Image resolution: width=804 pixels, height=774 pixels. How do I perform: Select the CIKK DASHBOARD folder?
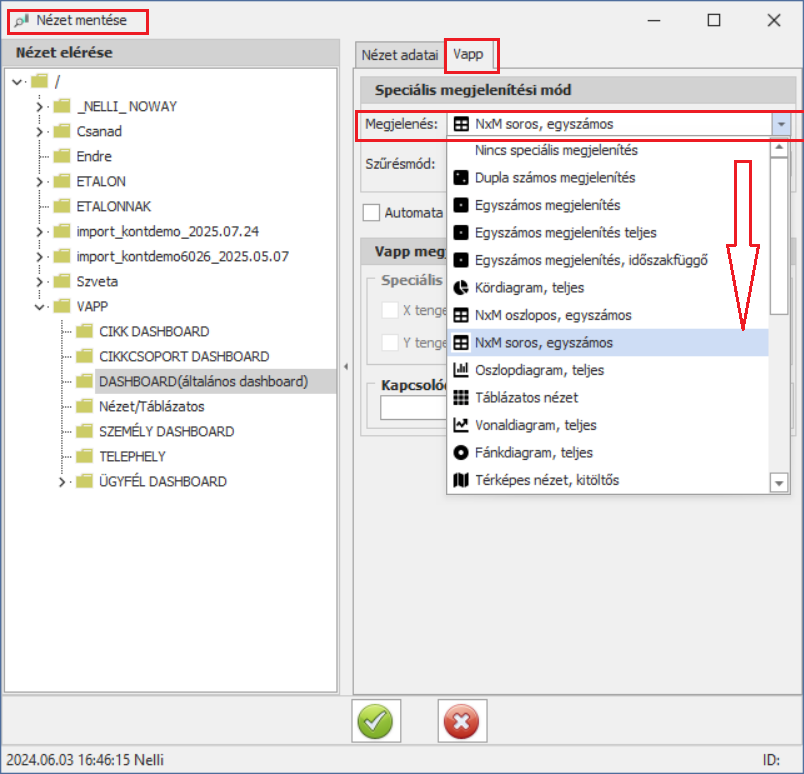click(153, 331)
